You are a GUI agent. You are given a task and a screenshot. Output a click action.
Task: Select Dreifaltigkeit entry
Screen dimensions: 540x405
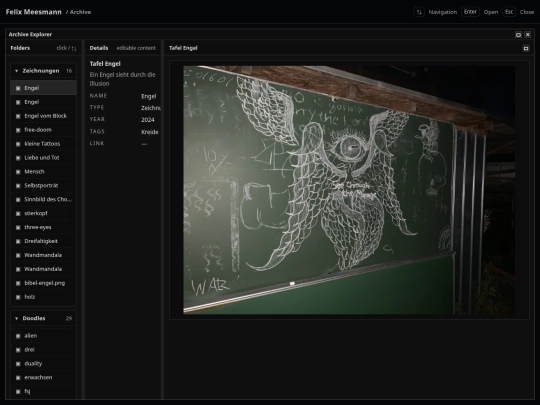click(43, 241)
